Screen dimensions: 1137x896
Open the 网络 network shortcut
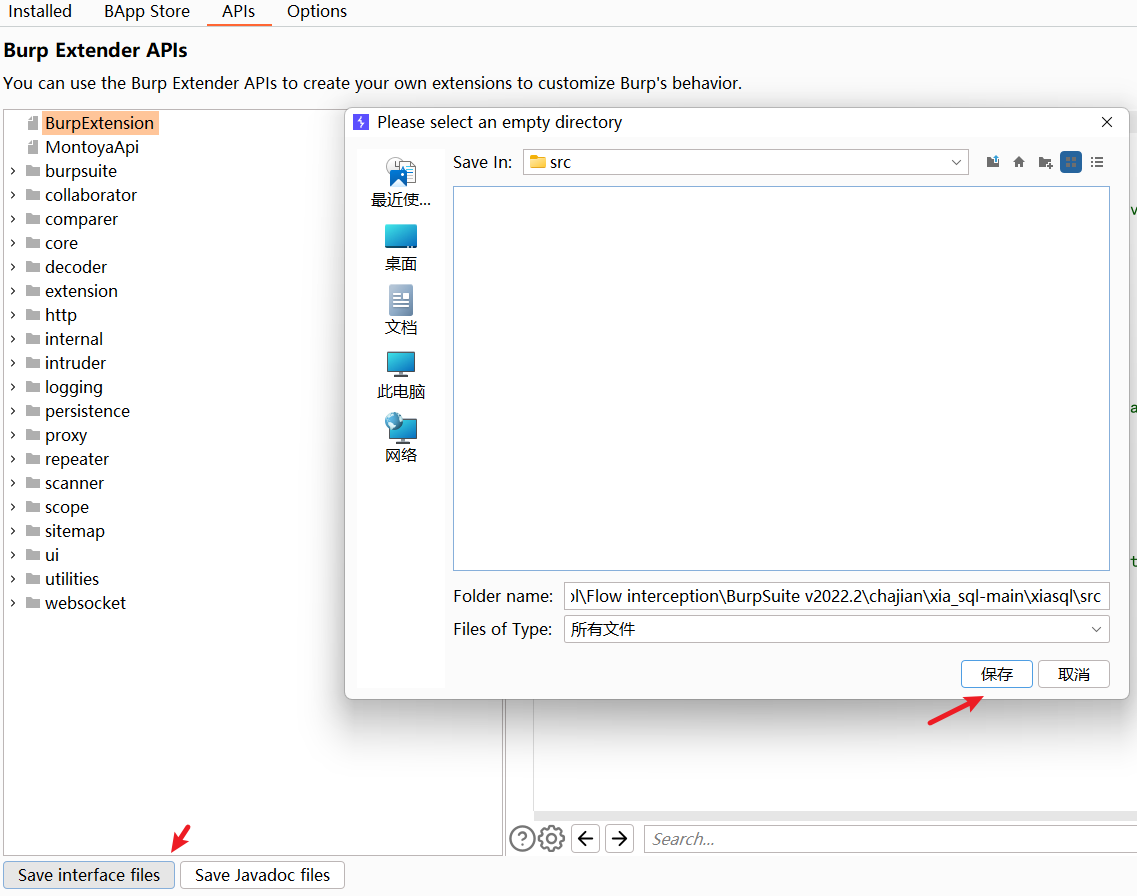click(x=401, y=439)
